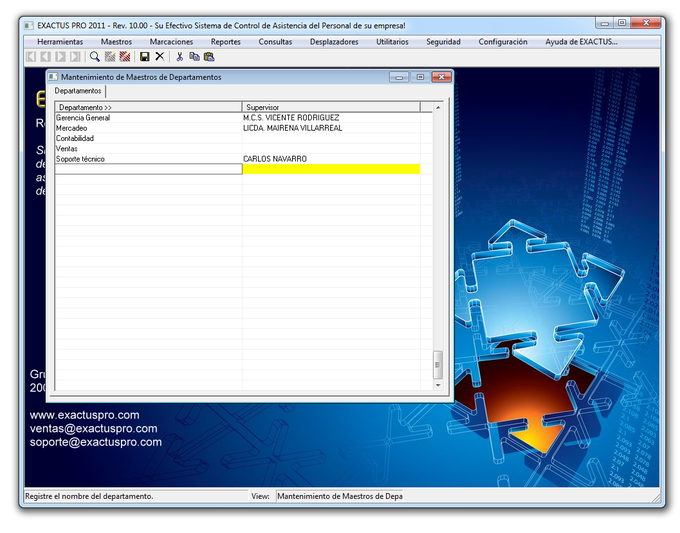Select the Soporte técnico department cell
The width and height of the screenshot is (680, 533).
tap(148, 159)
